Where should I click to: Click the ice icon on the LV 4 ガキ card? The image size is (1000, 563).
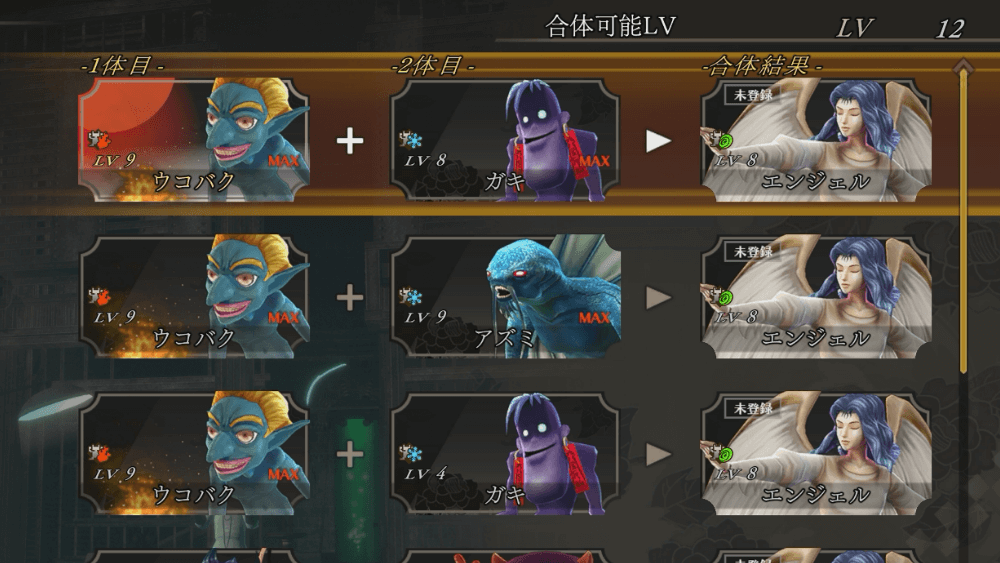pos(411,453)
